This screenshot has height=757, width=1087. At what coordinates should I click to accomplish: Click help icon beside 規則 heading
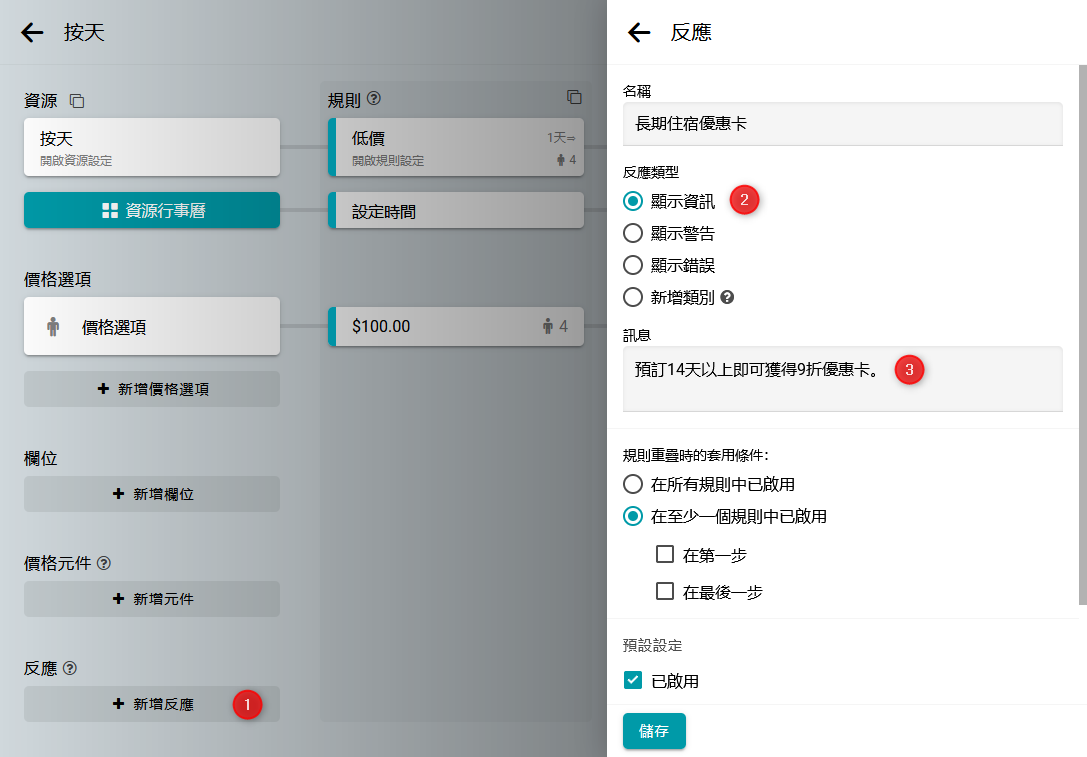coord(375,99)
